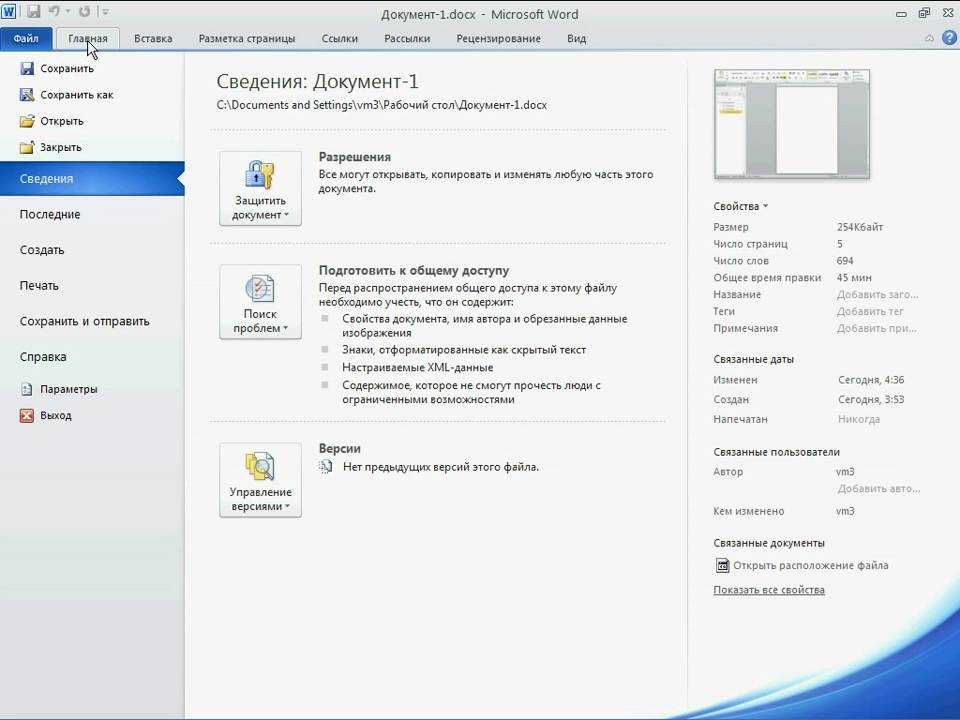Click the 254Кбайт size value
Image resolution: width=960 pixels, height=720 pixels.
[x=860, y=227]
